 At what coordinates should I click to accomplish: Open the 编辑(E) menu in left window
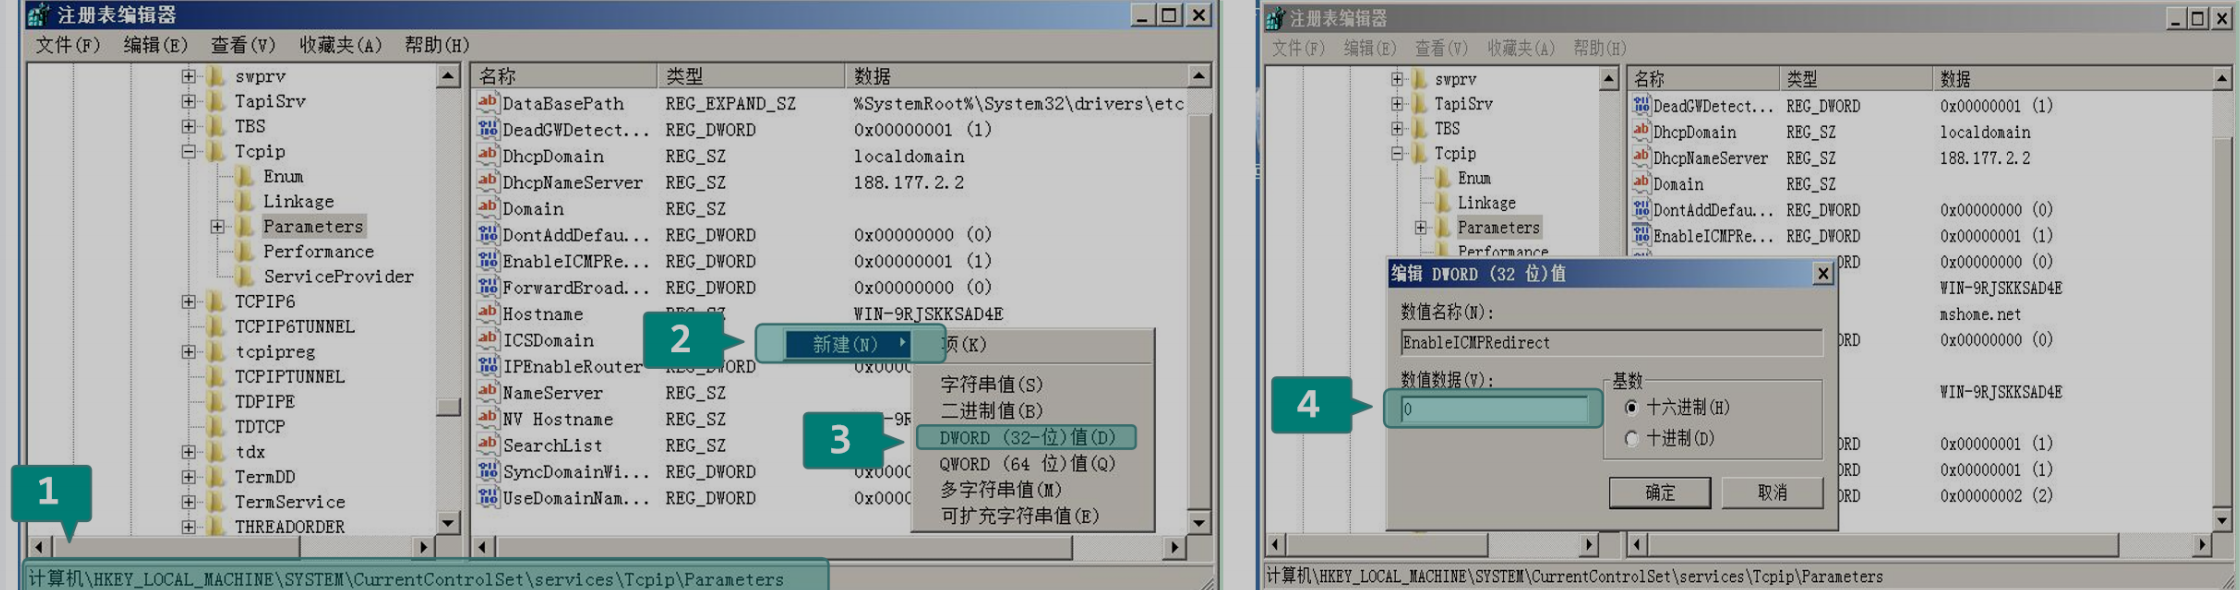[x=155, y=45]
